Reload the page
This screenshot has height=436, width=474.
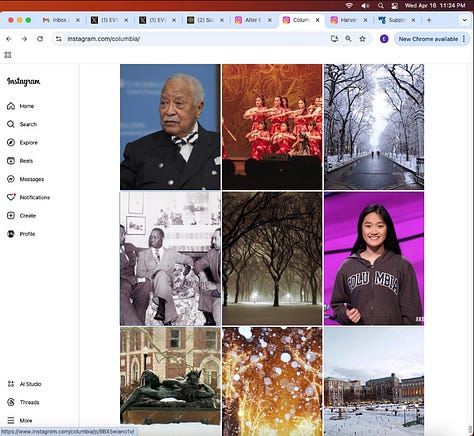(x=40, y=39)
